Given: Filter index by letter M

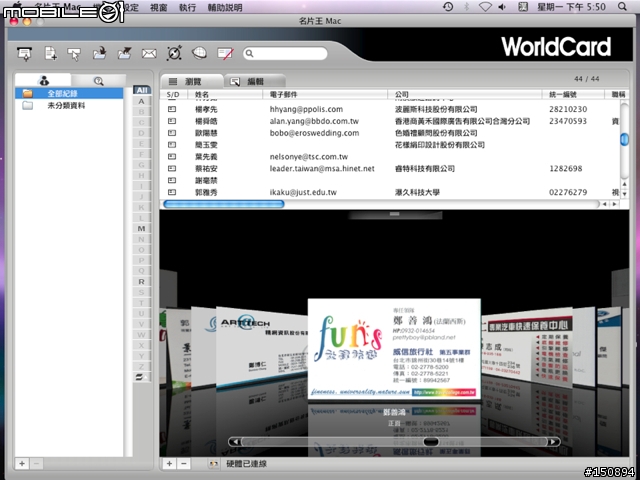Looking at the screenshot, I should click(x=142, y=229).
